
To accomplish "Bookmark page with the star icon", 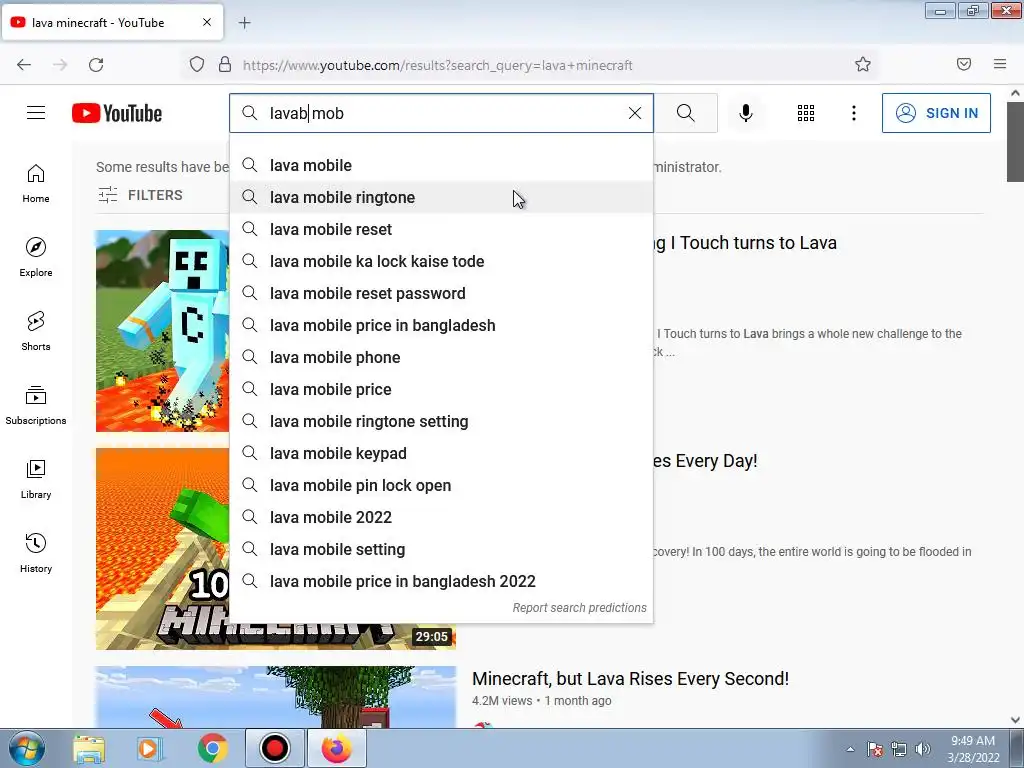I will (863, 65).
